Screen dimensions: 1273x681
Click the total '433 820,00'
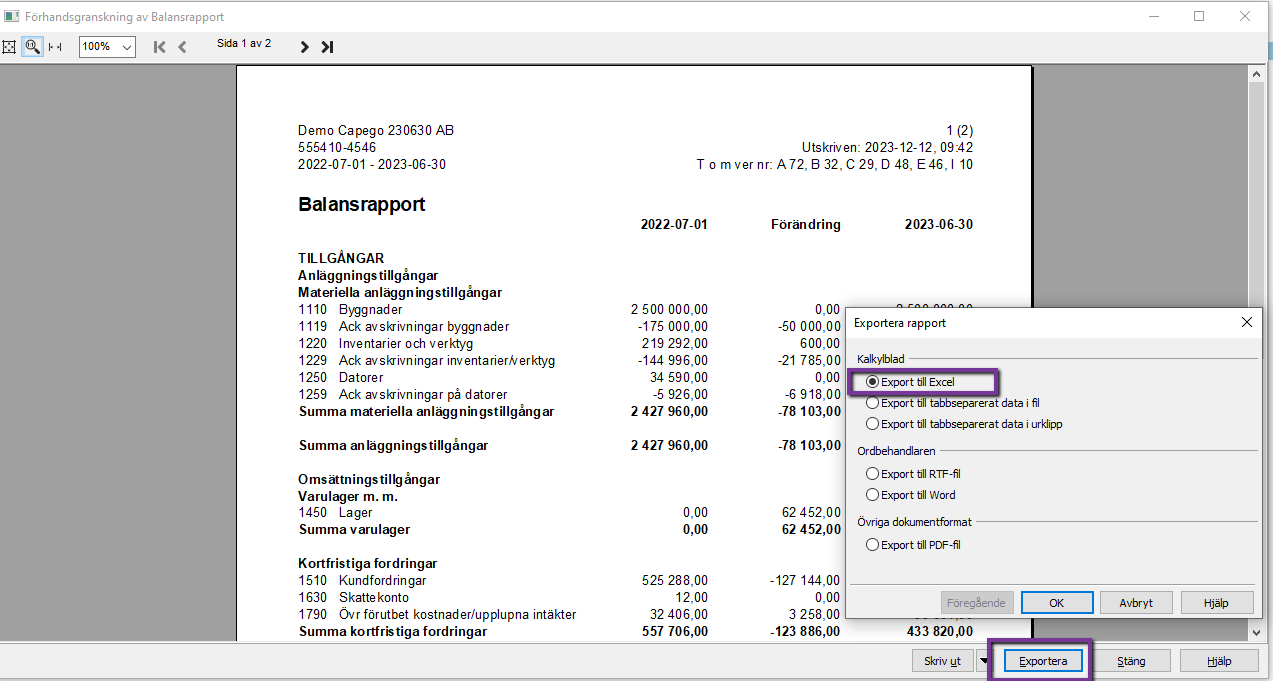pos(939,632)
